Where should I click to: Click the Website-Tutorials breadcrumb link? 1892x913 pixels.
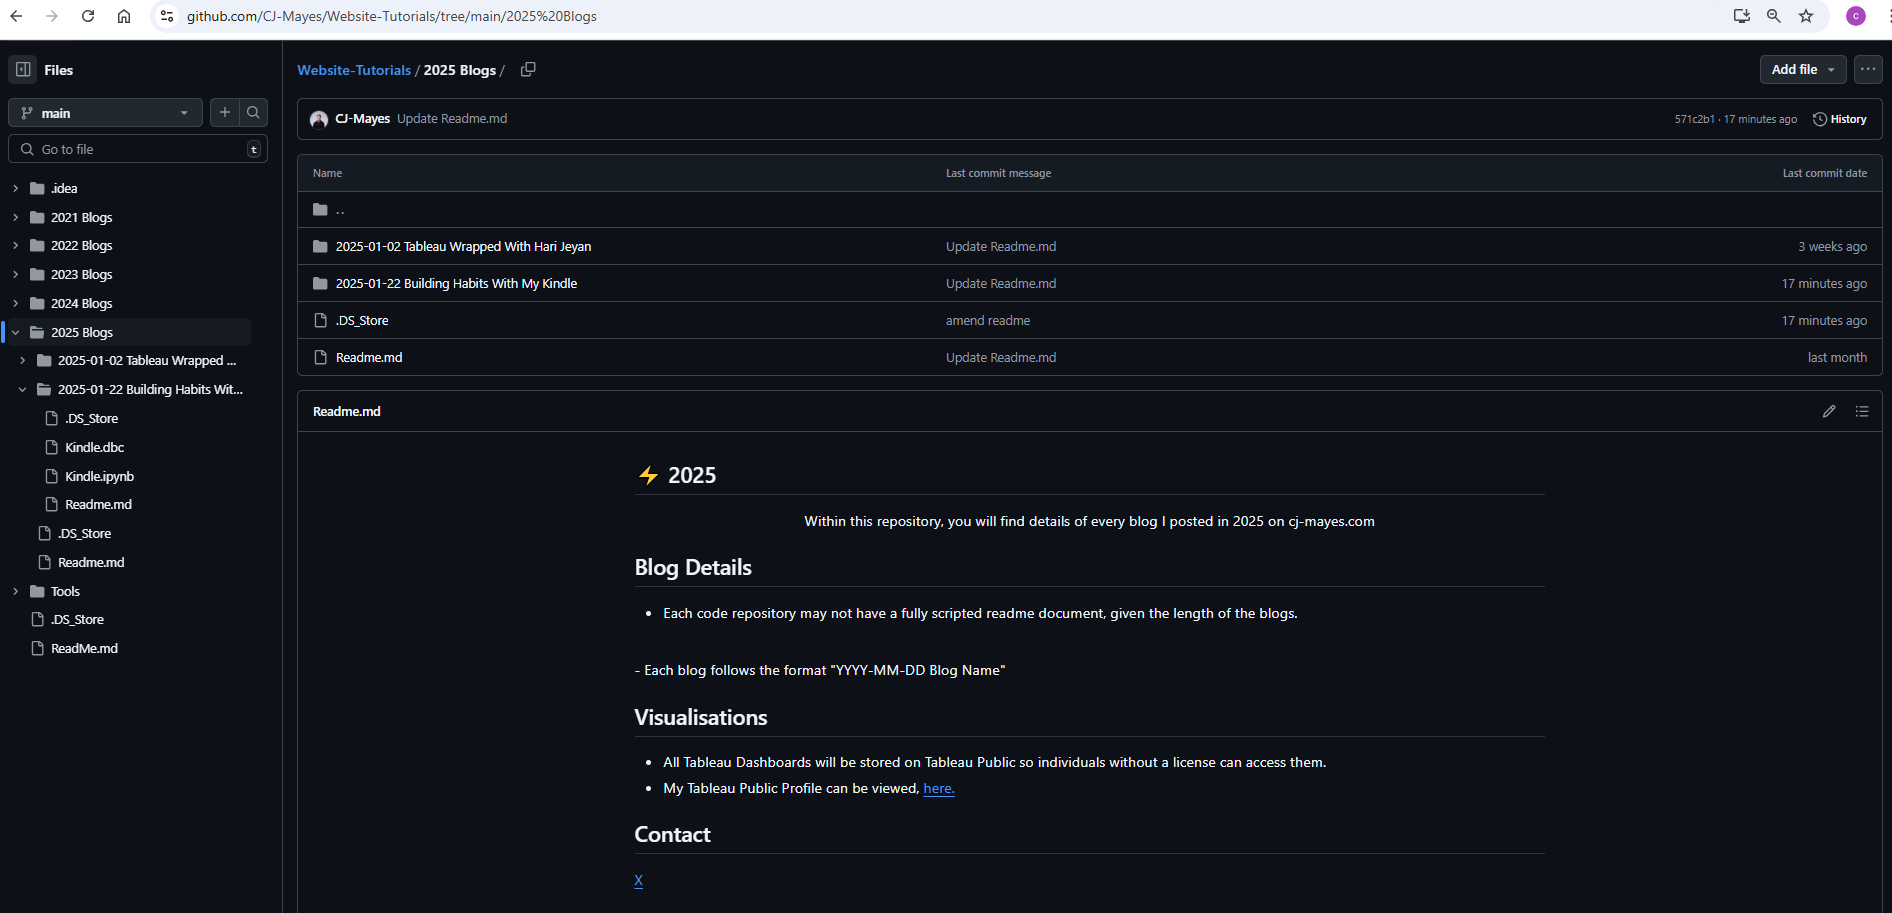[x=354, y=70]
